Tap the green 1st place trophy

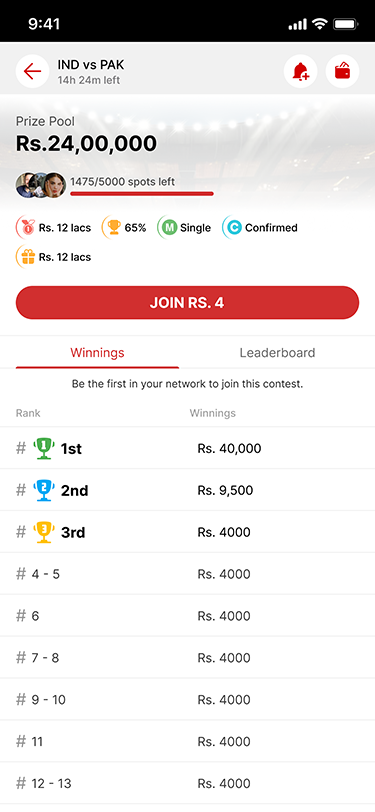(x=44, y=448)
